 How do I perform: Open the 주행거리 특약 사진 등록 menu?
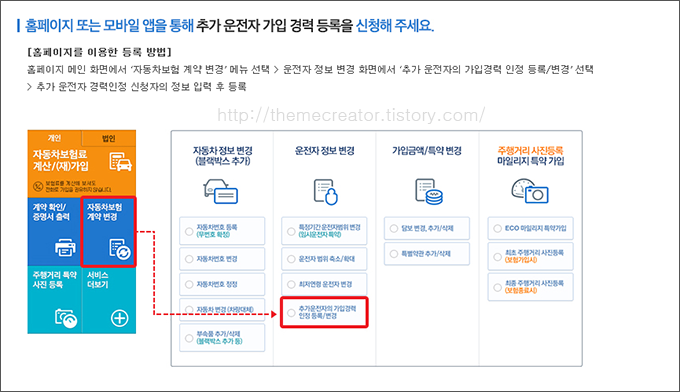55,300
